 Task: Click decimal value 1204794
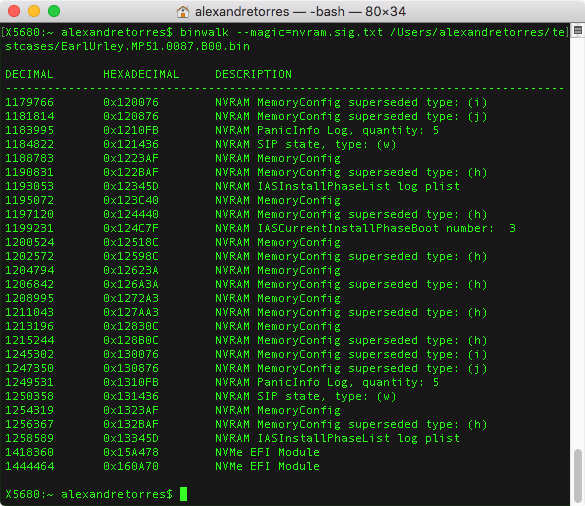29,270
